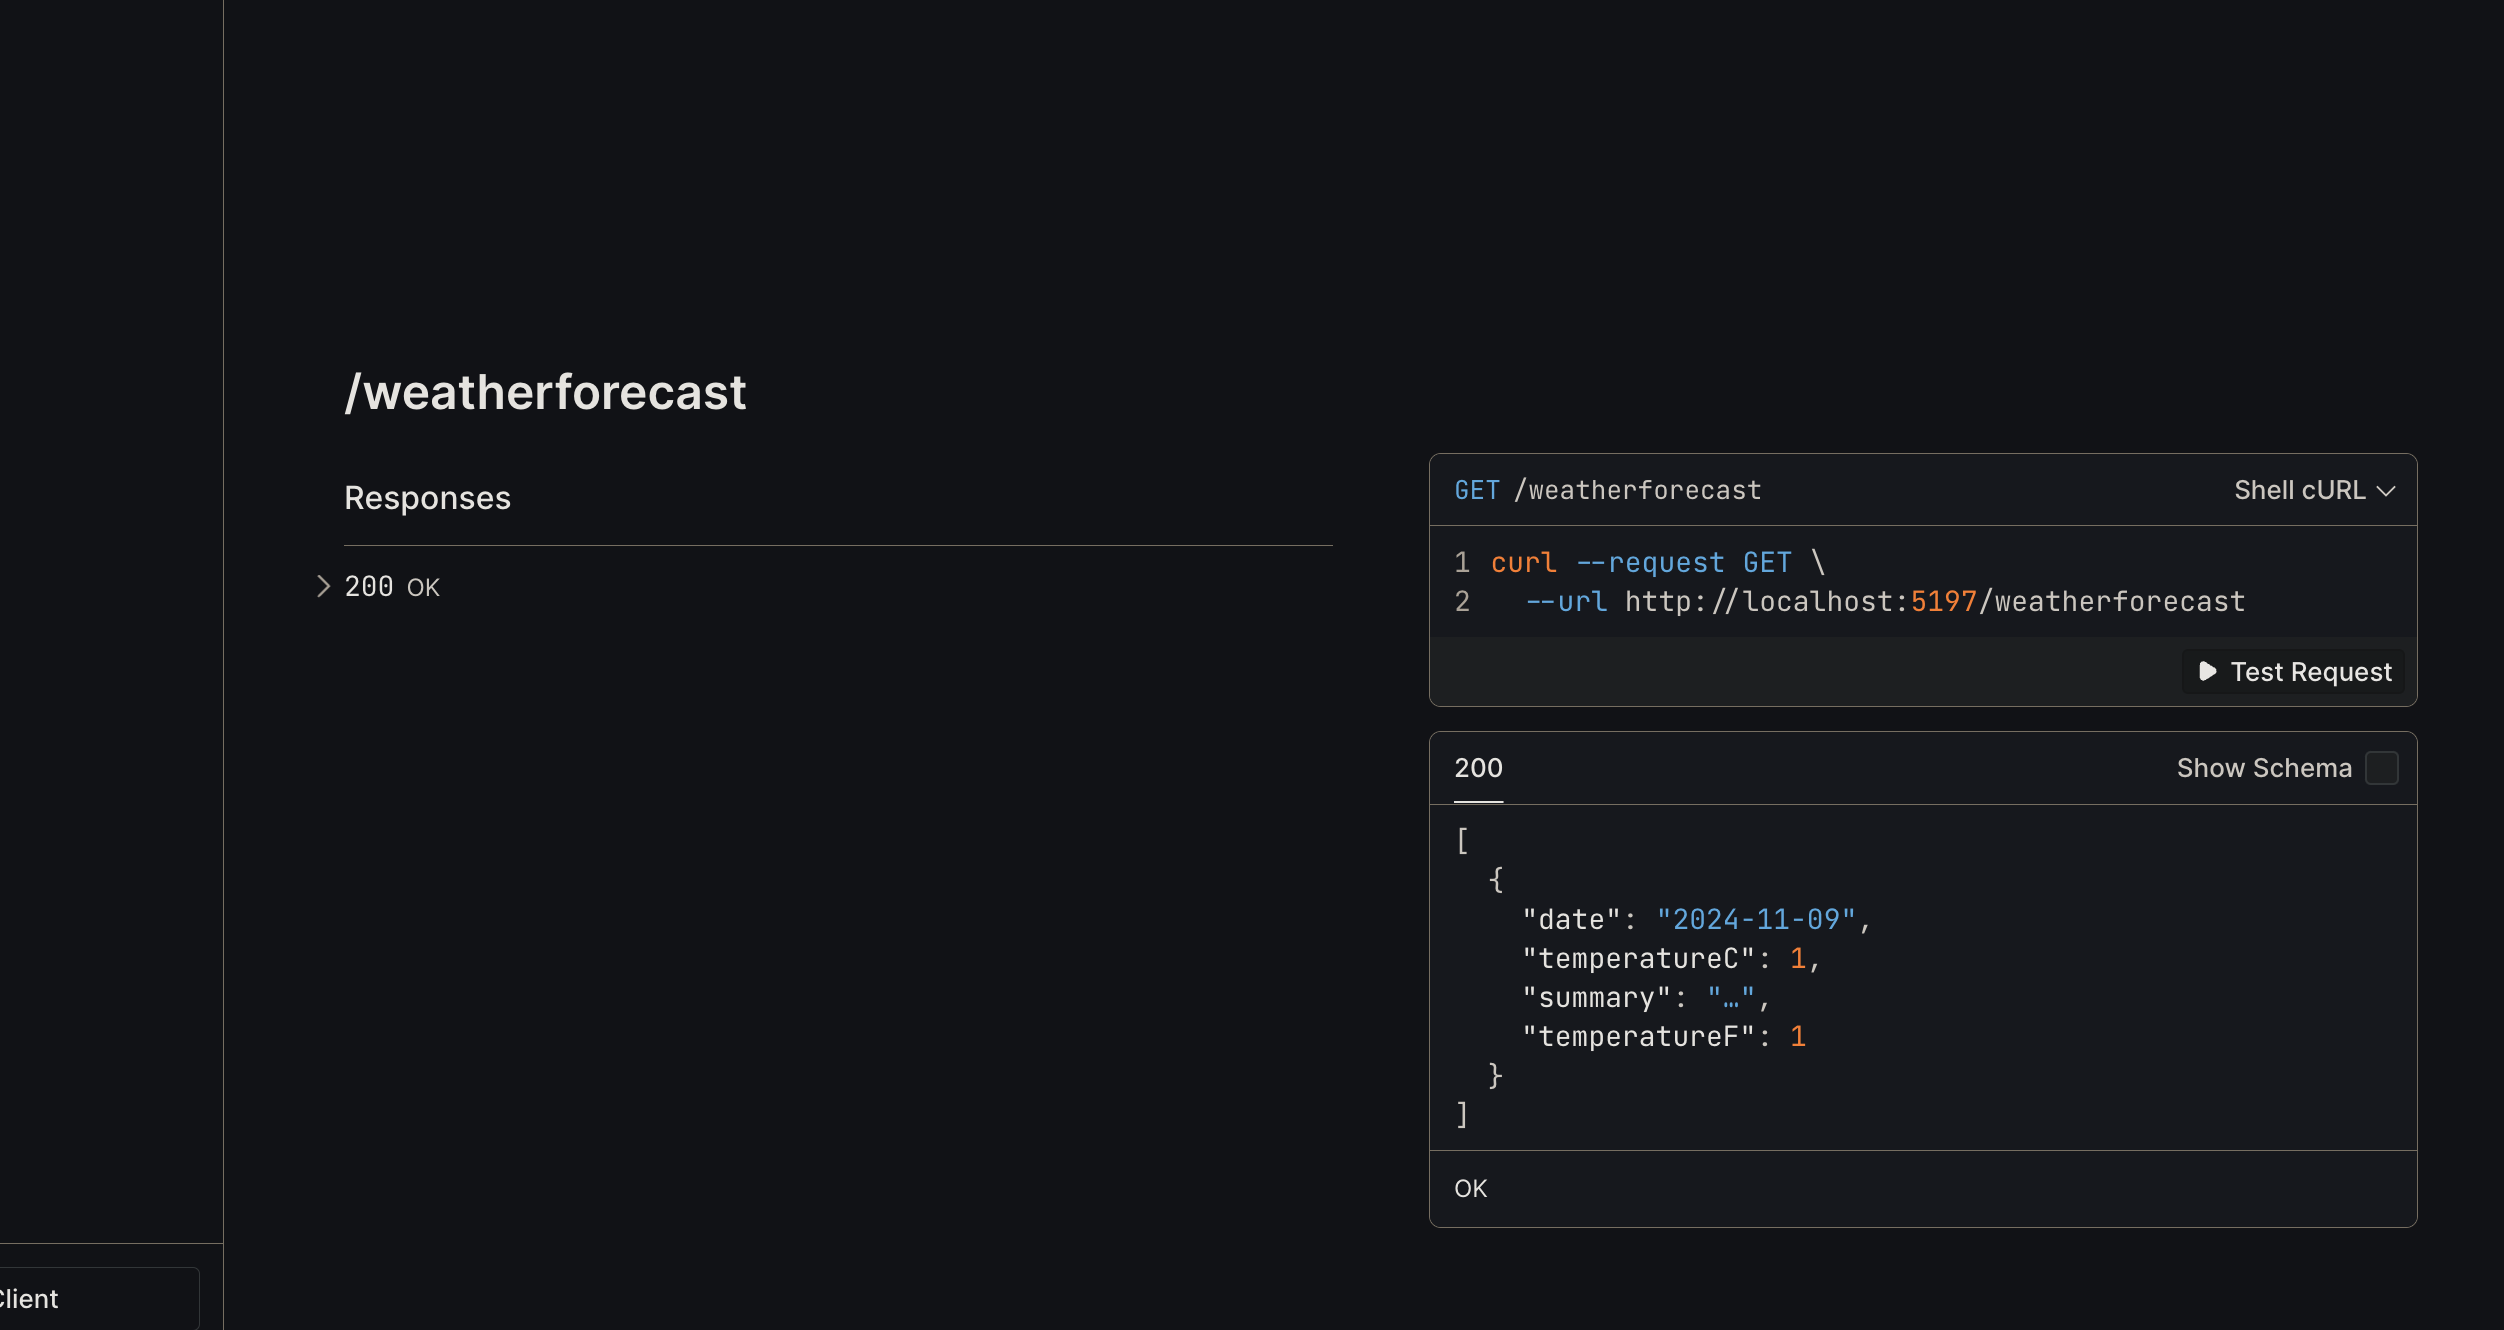Click the /weatherforecast page heading

pos(545,391)
